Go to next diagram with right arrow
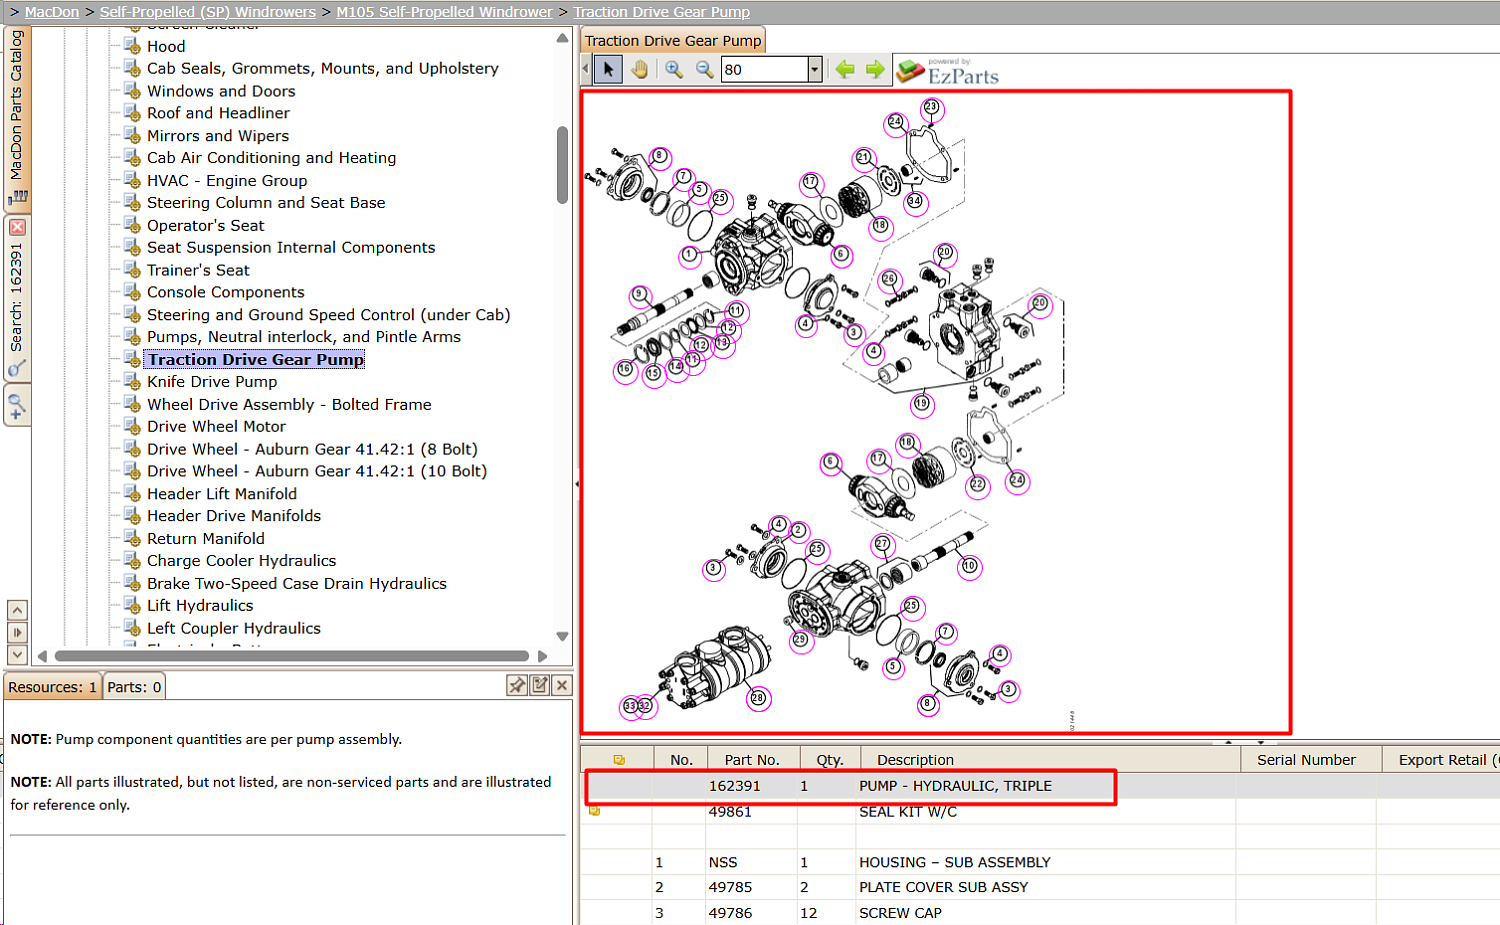 875,69
